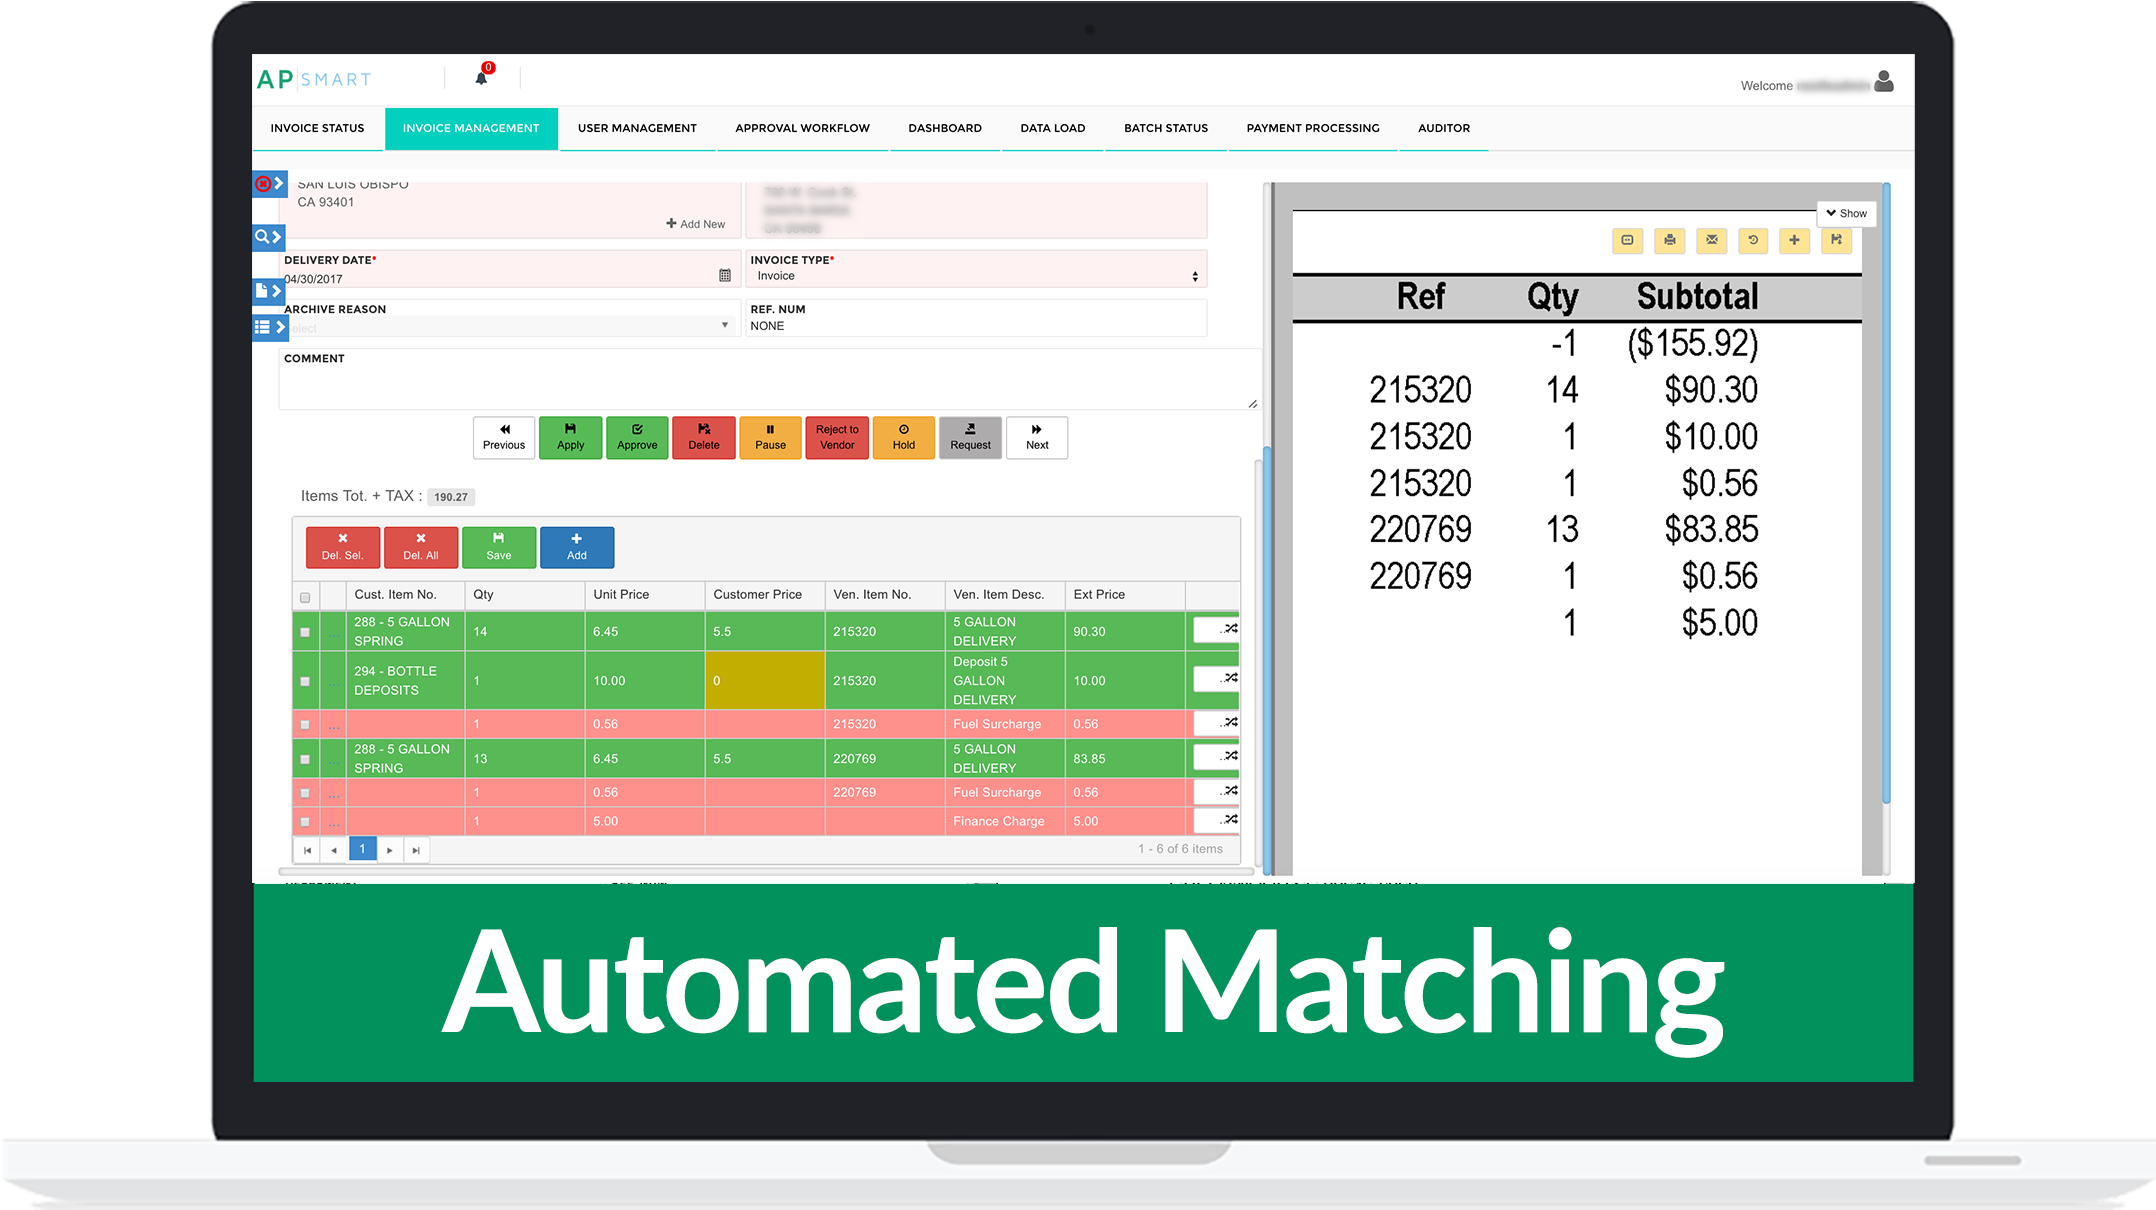The image size is (2156, 1210).
Task: Check the 288 - 5 GALLON SPRING row
Action: pos(305,631)
